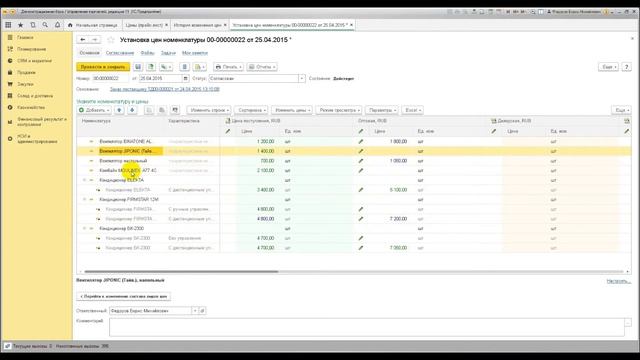Open responsible person field open button

(x=202, y=311)
